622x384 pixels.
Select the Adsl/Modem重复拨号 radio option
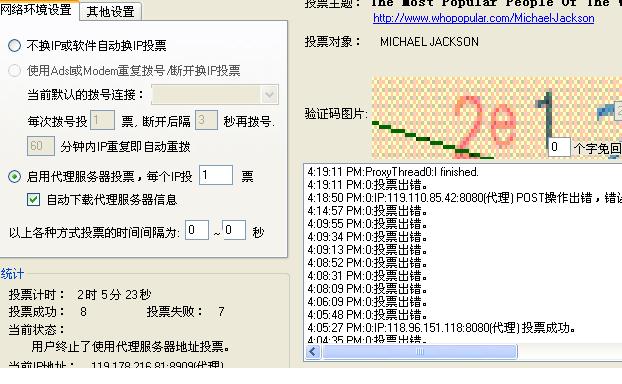[15, 71]
